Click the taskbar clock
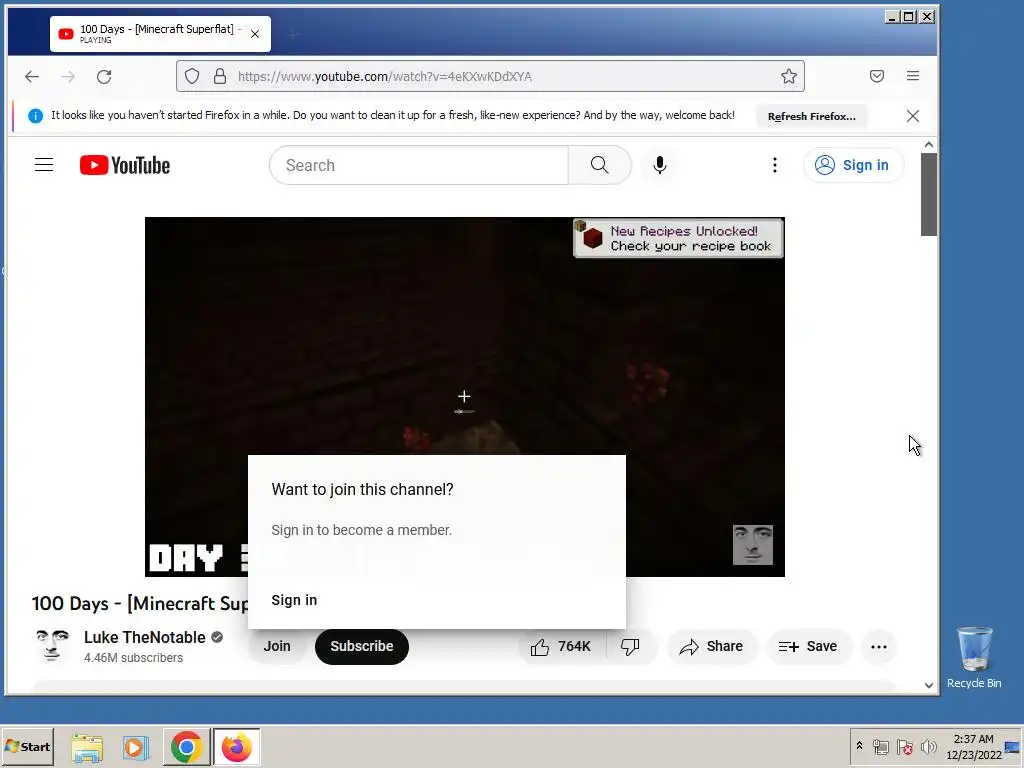This screenshot has height=768, width=1024. pos(973,746)
